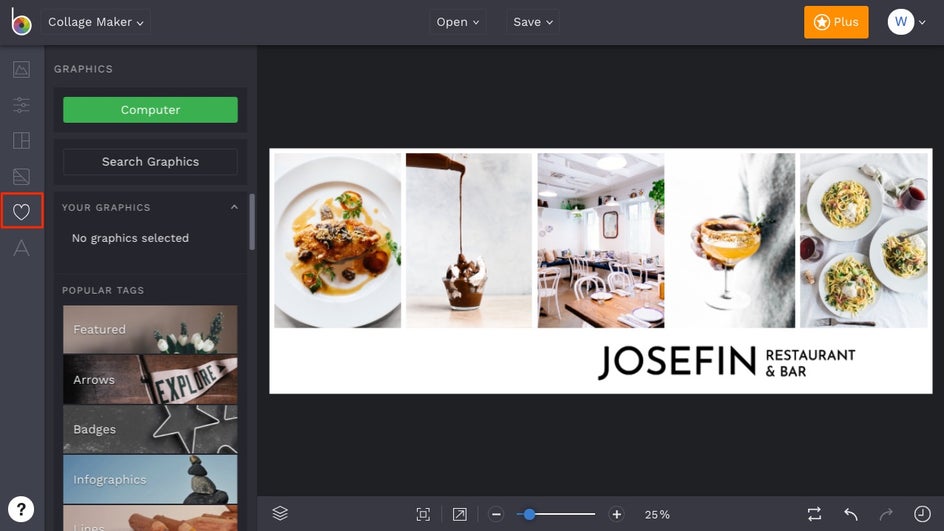Select the Graphics heart sidebar icon
This screenshot has height=531, width=944.
[x=22, y=211]
